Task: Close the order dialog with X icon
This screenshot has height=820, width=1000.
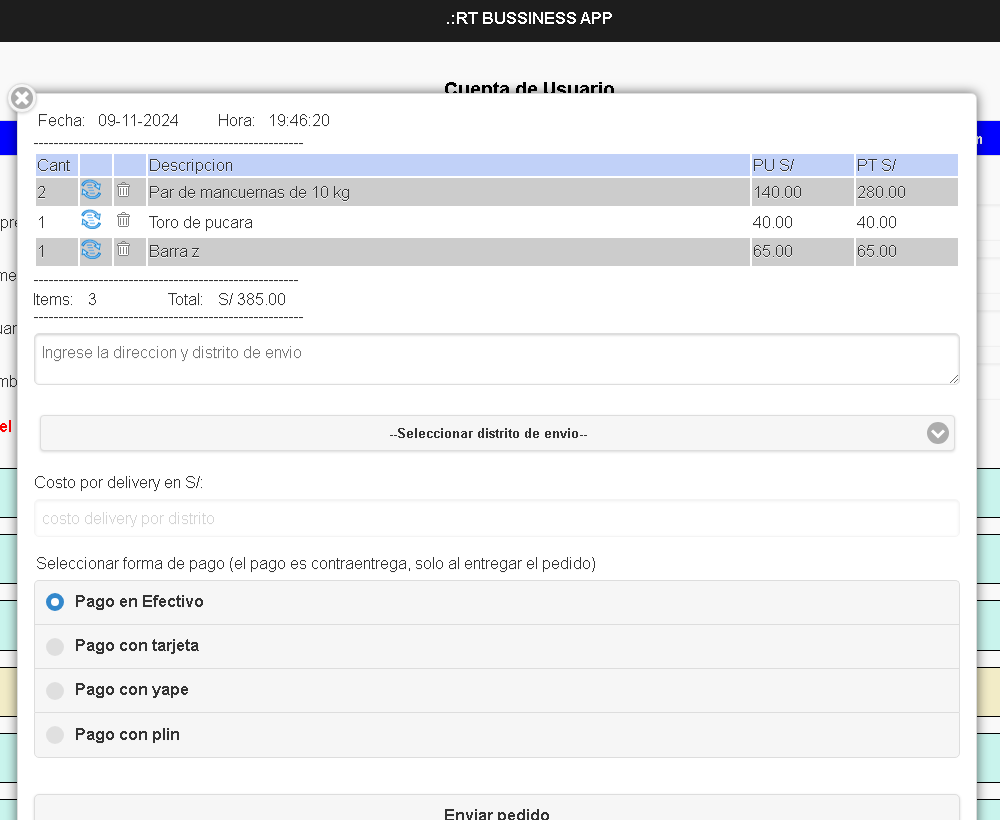Action: pyautogui.click(x=22, y=98)
